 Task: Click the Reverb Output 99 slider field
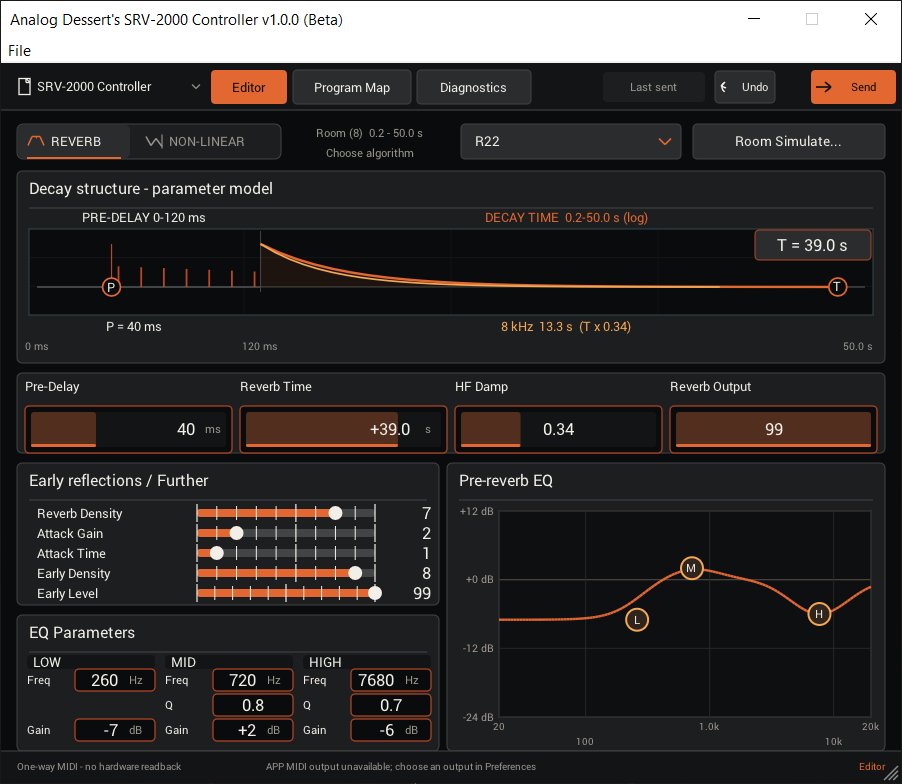[773, 429]
